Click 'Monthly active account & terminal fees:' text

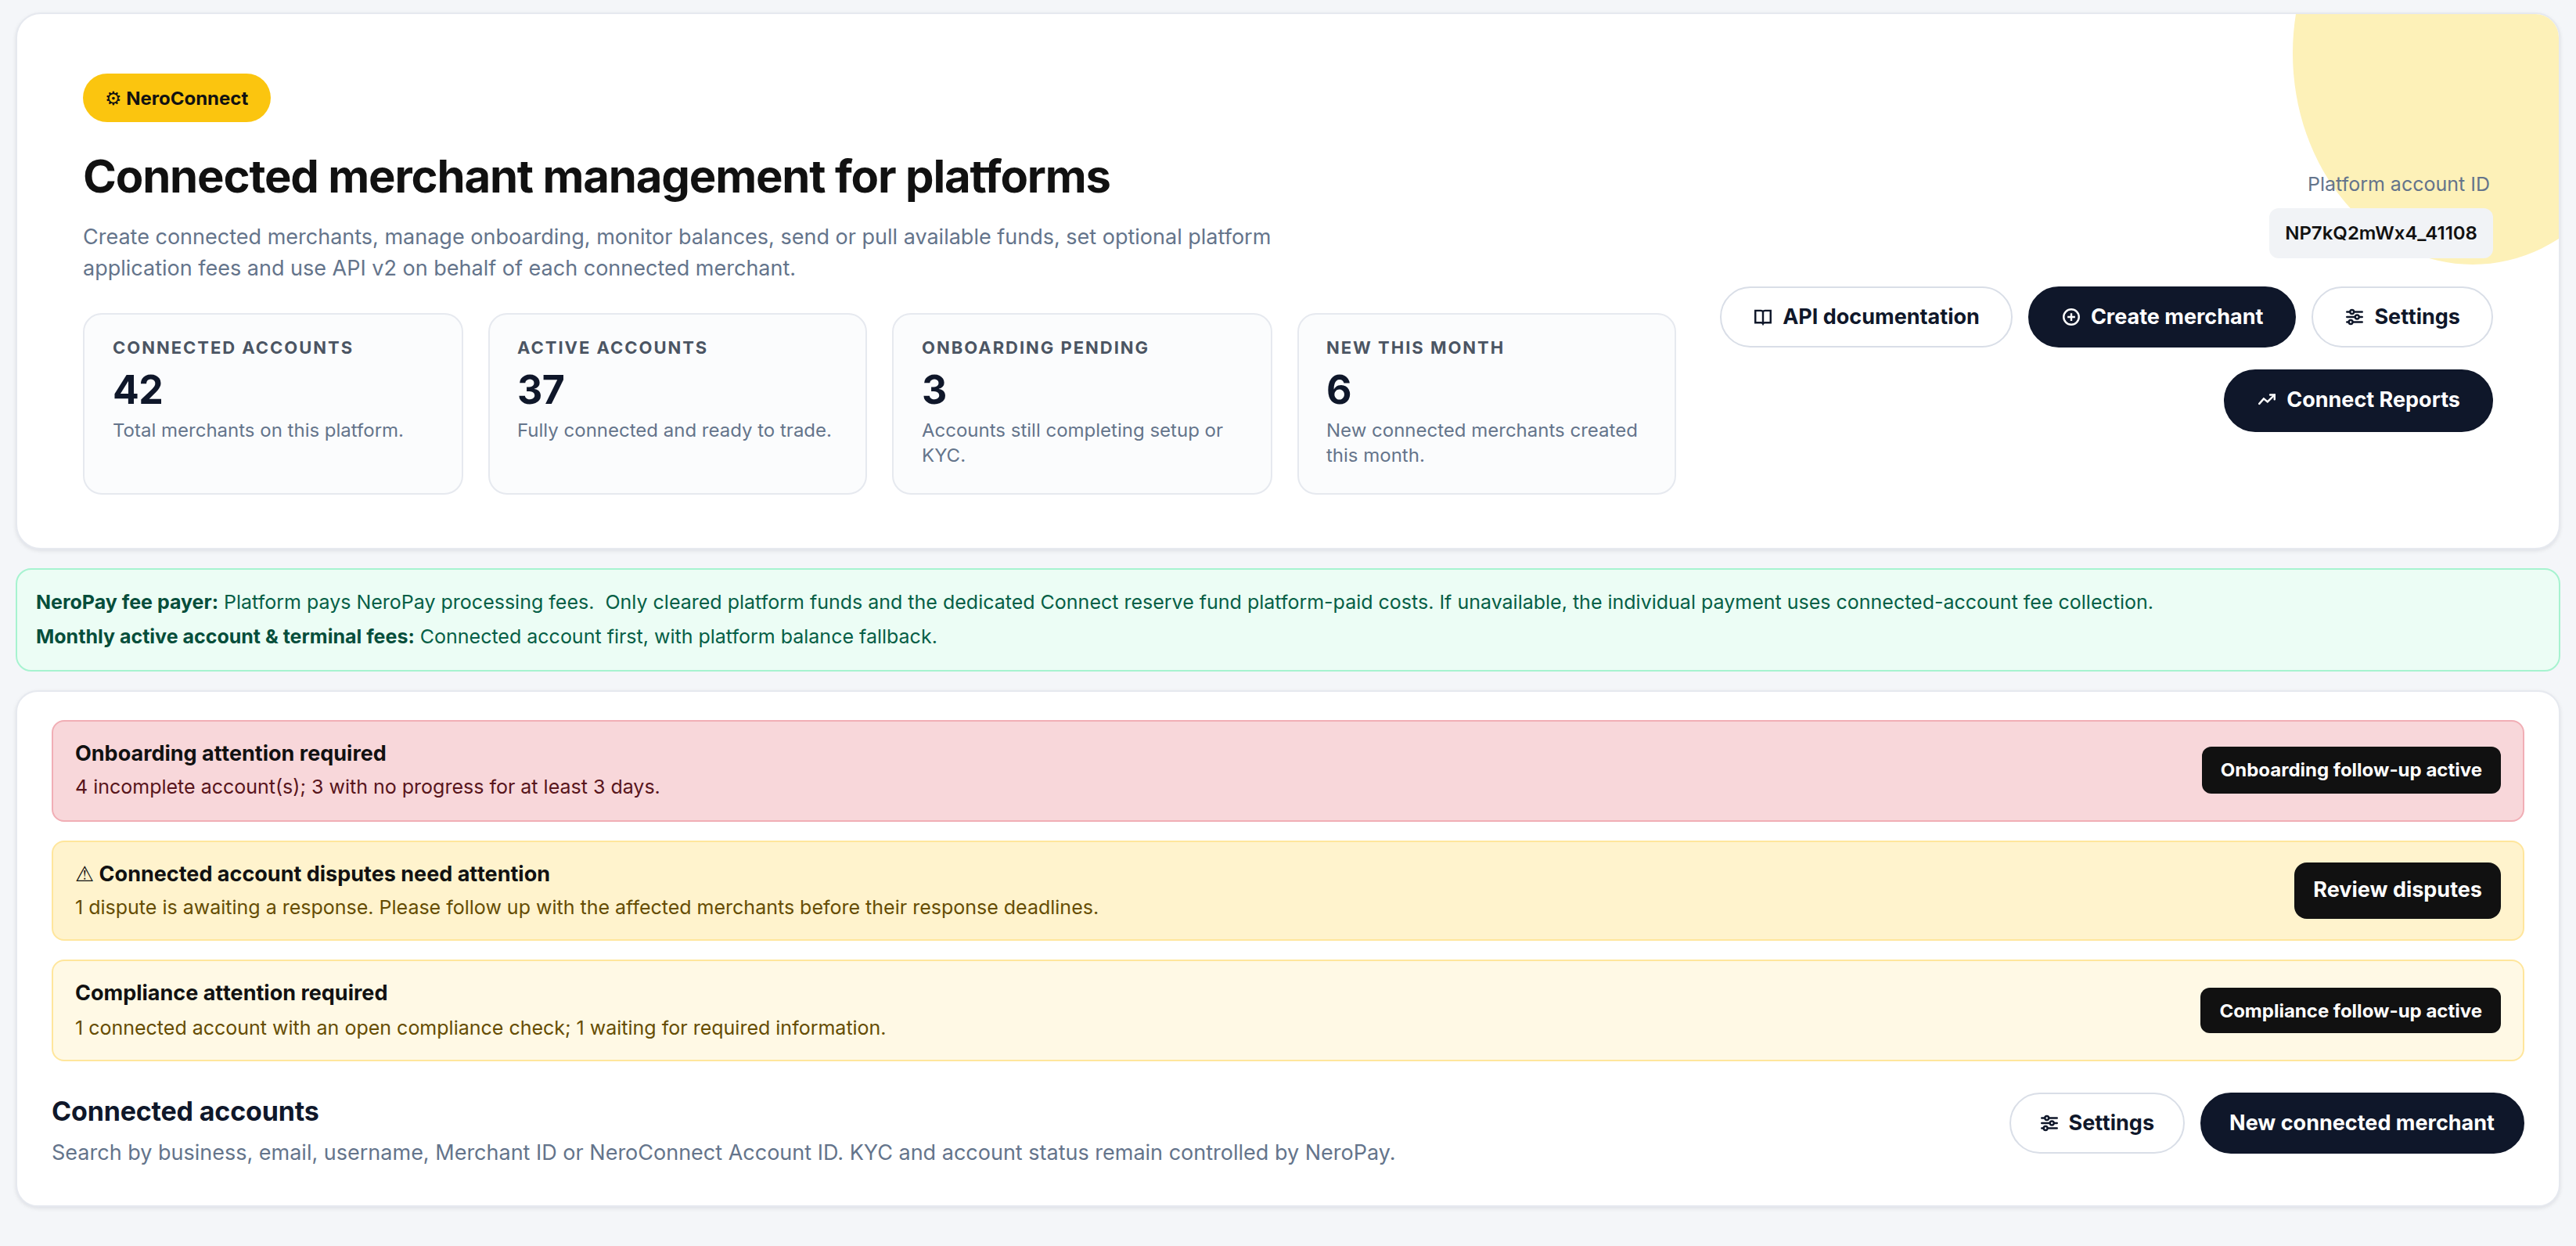coord(225,636)
